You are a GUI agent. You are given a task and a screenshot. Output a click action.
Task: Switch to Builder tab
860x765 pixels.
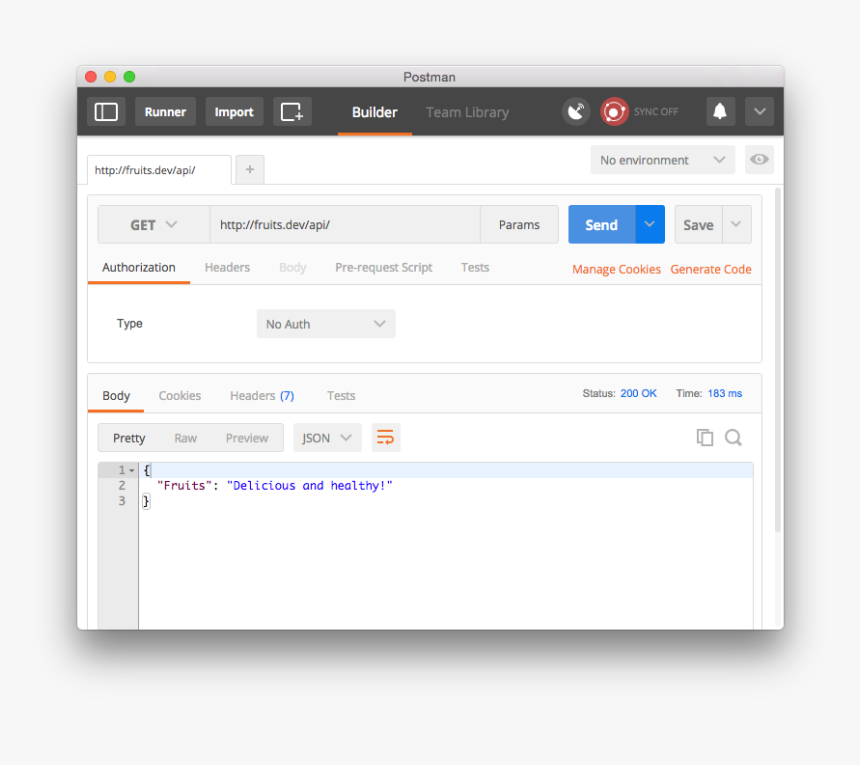(x=375, y=112)
